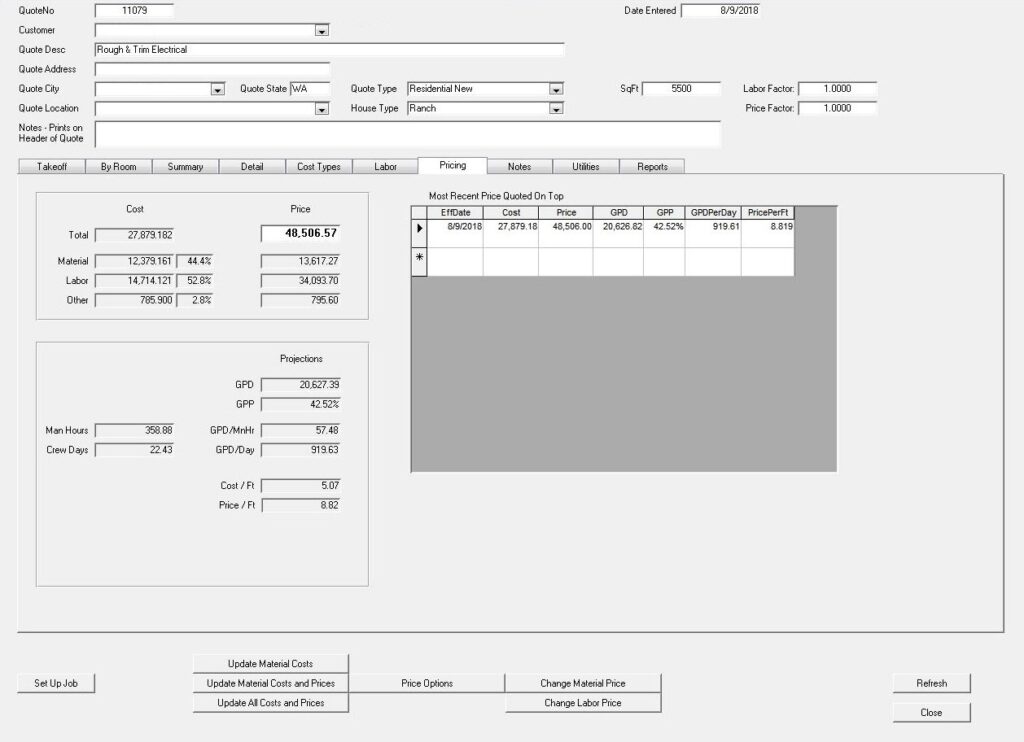Viewport: 1024px width, 742px height.
Task: Open Price Options
Action: point(427,684)
